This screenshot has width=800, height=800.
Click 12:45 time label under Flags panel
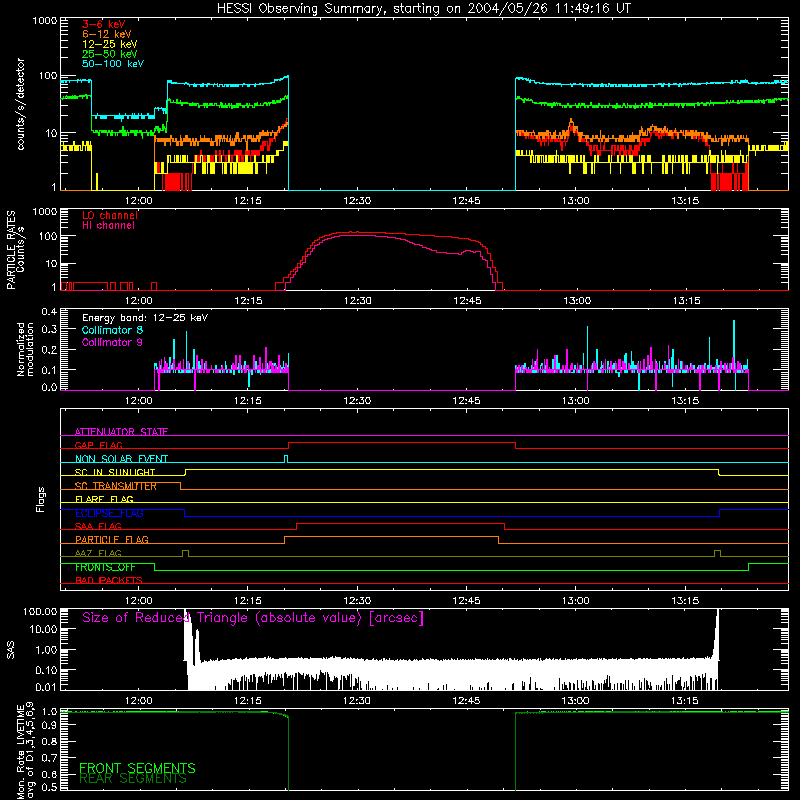[x=466, y=601]
